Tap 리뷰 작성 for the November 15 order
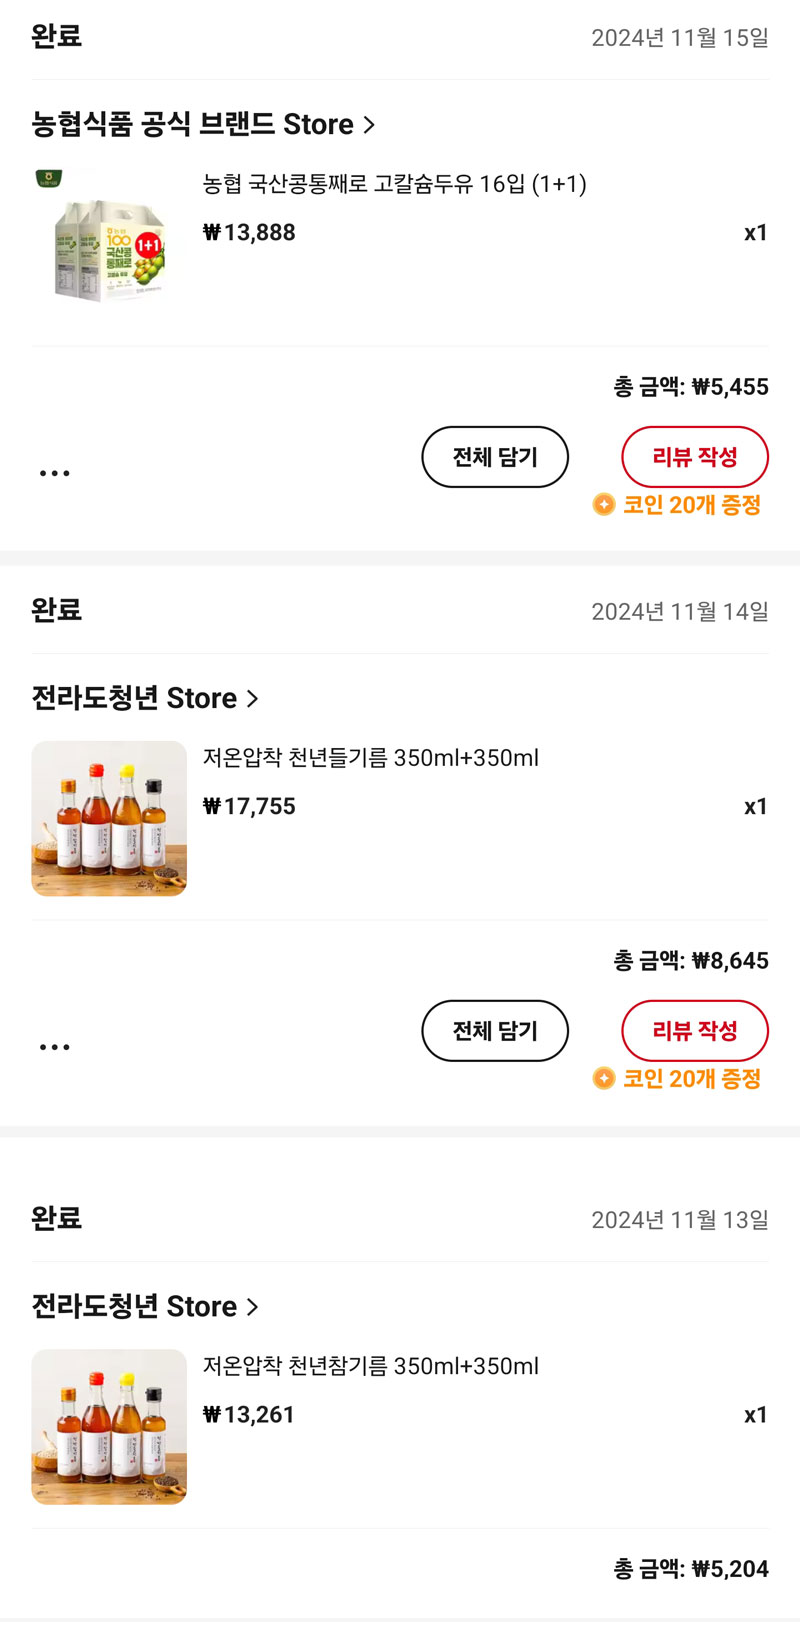 pos(695,457)
